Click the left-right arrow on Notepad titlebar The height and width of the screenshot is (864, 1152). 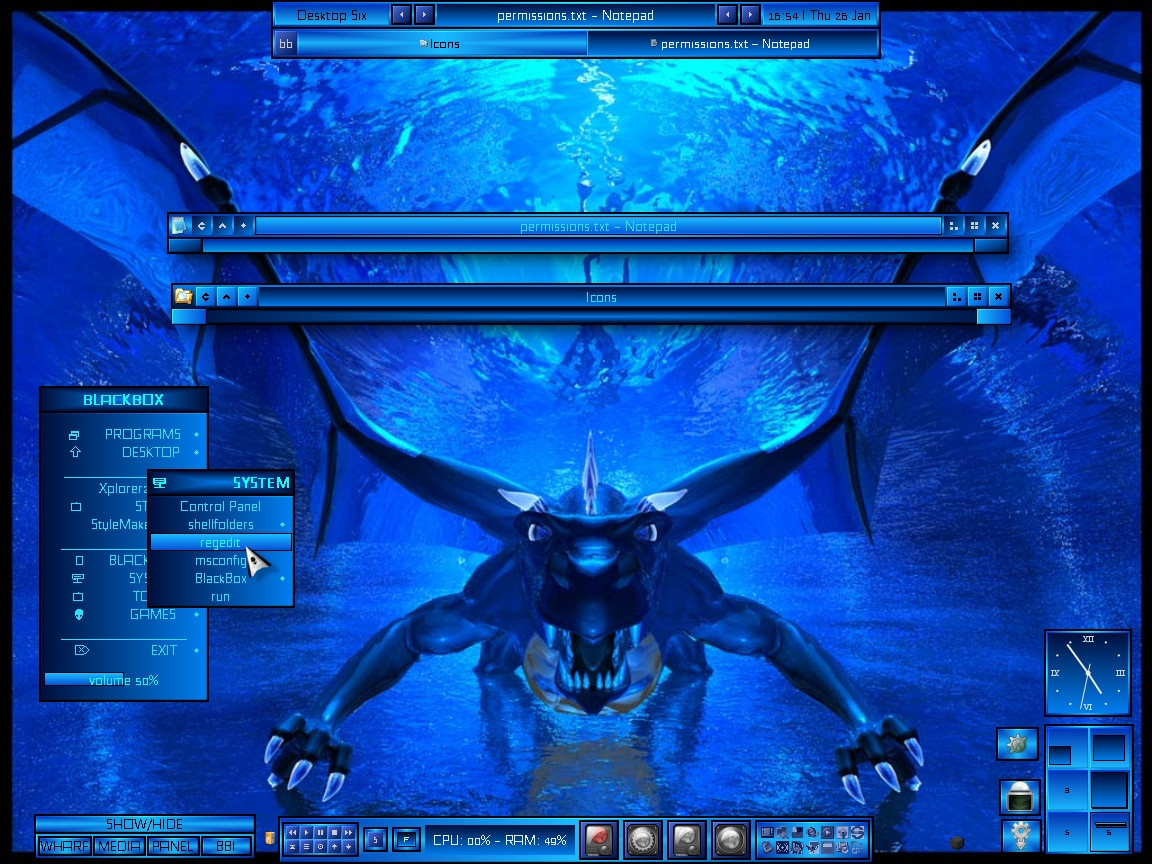click(201, 226)
